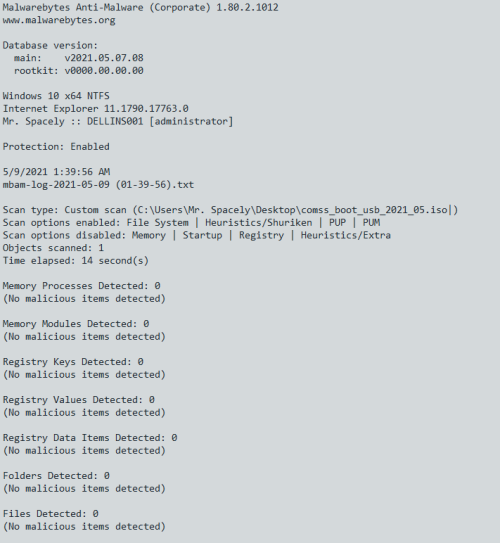Click the Registry Data Items Detected line

(90, 438)
